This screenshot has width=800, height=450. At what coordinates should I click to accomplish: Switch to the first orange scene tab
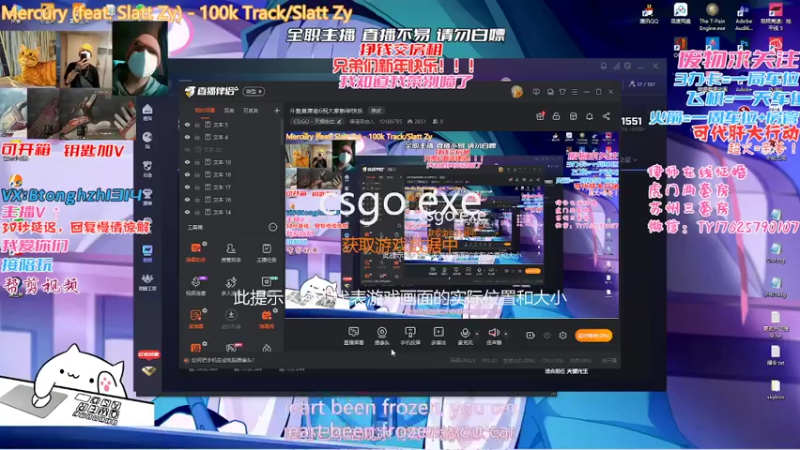(x=205, y=110)
